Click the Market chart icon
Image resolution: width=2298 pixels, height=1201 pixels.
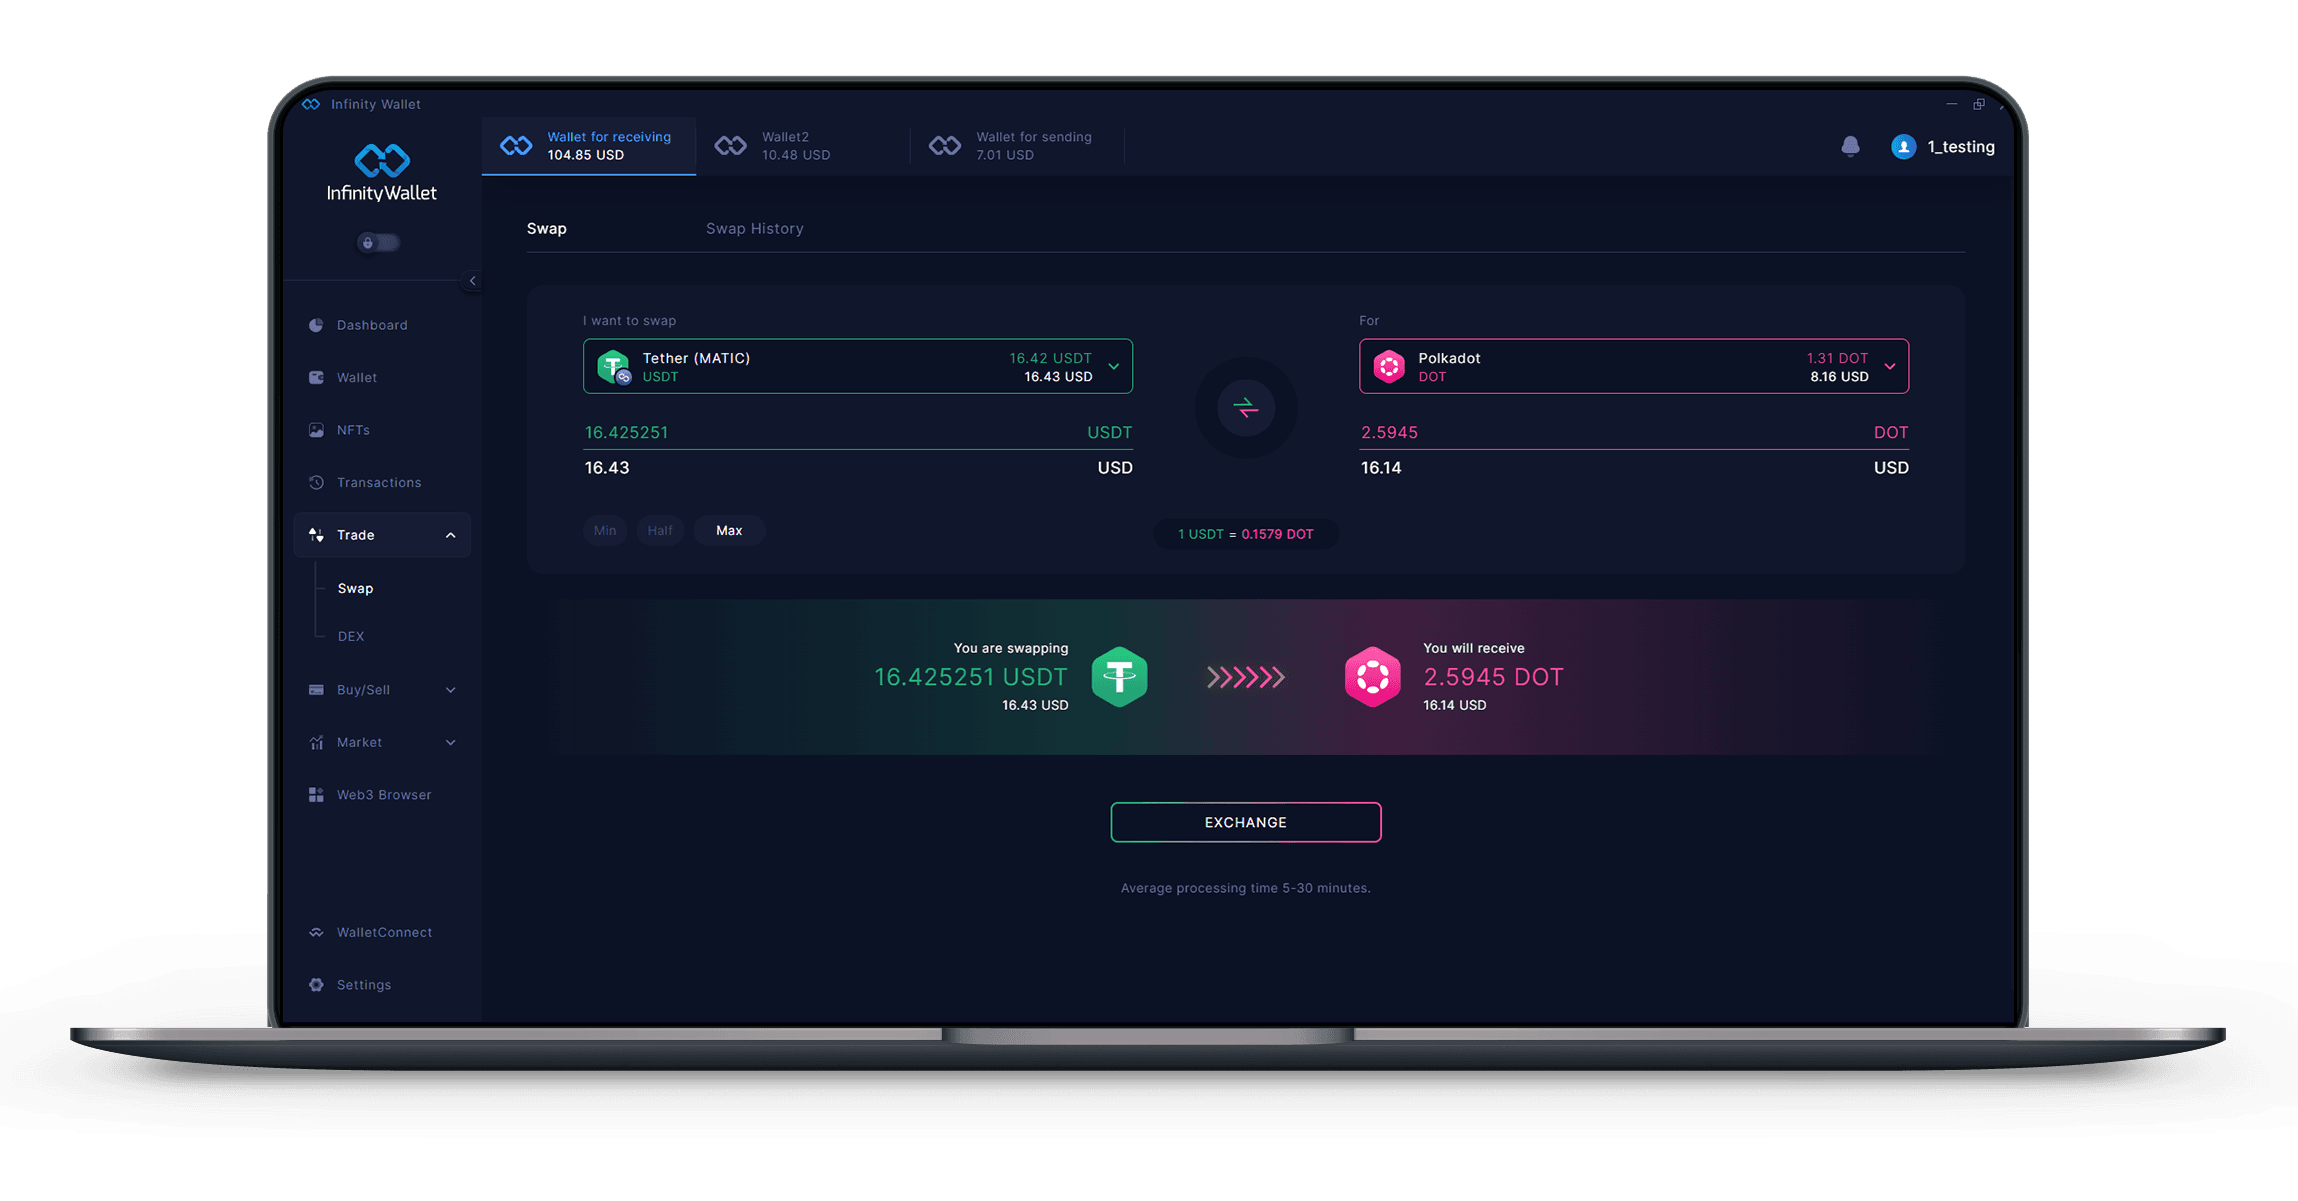point(316,742)
